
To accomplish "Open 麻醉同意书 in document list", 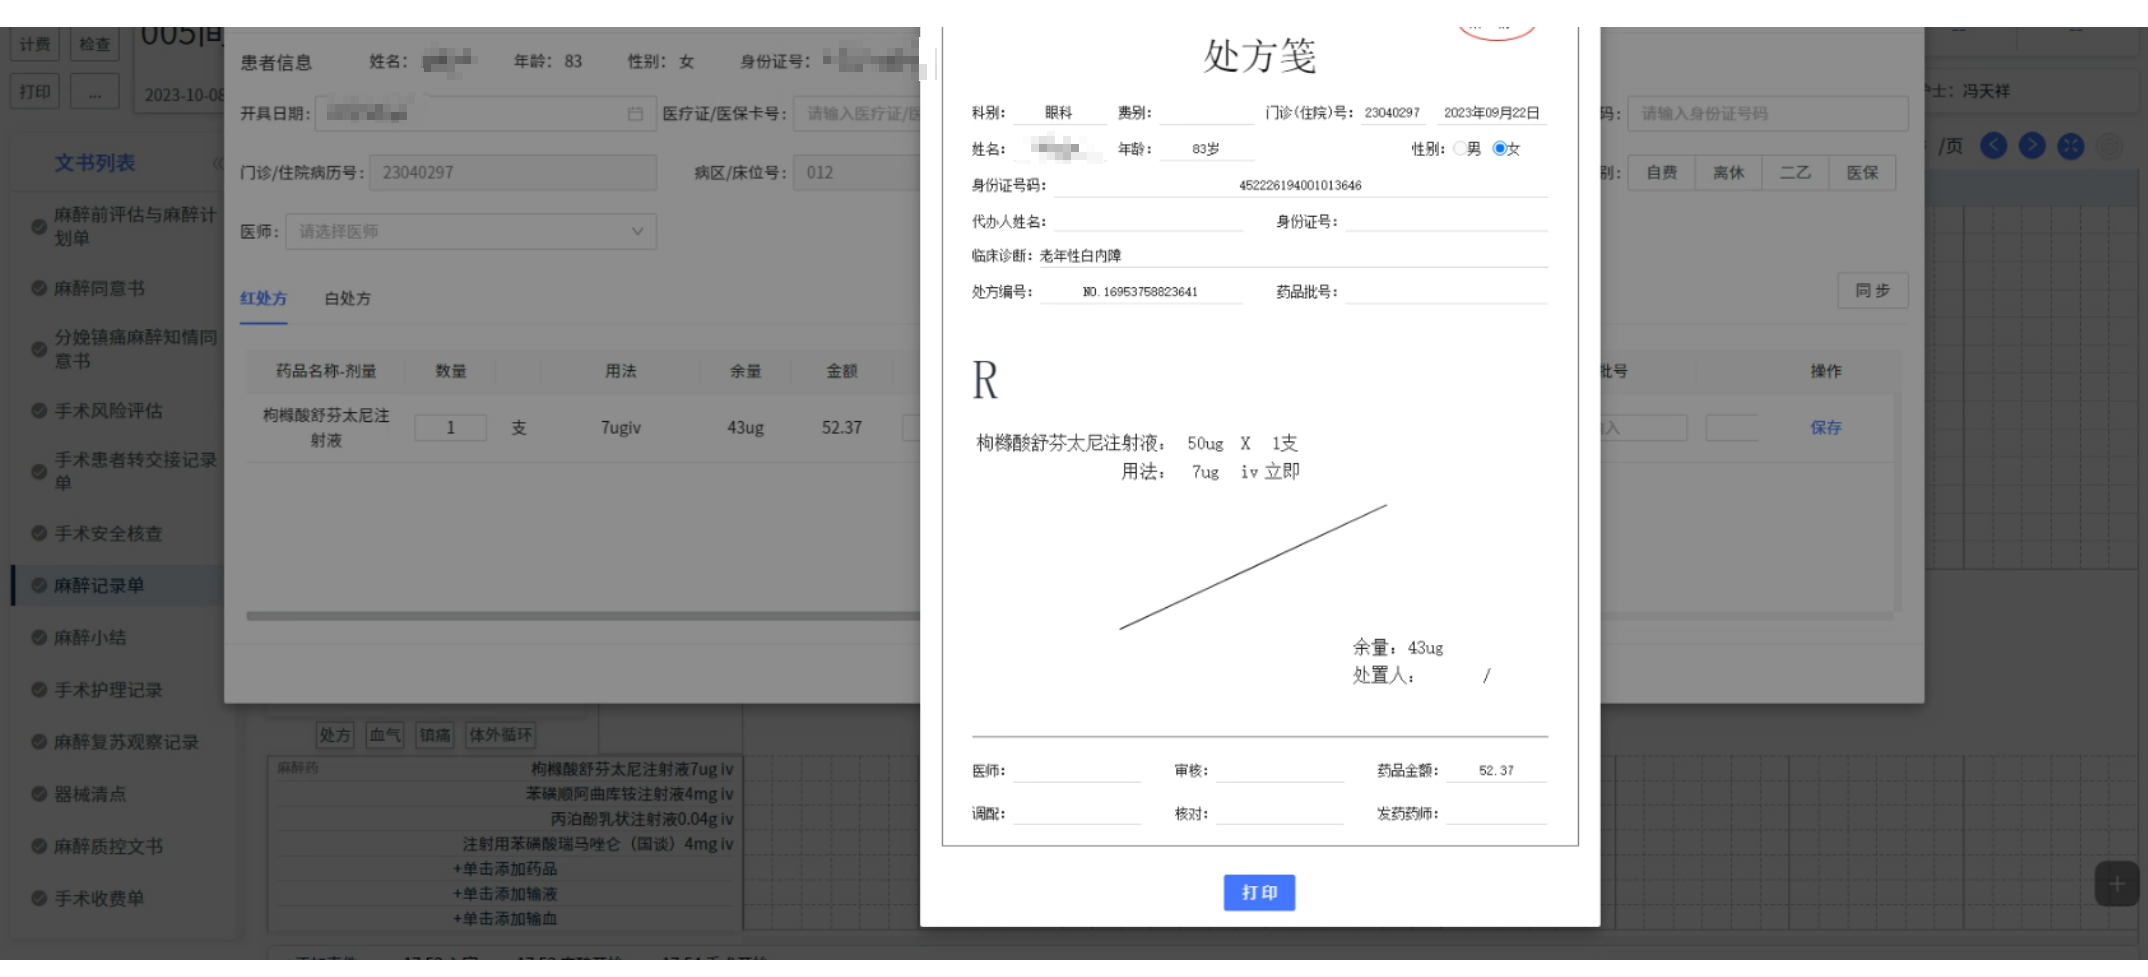I will pos(99,288).
